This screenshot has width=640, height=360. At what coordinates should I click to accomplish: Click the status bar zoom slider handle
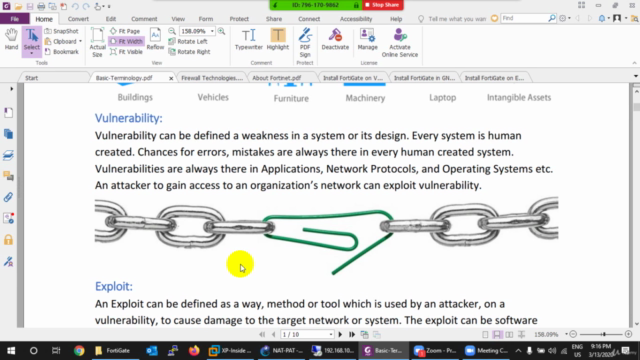(604, 334)
